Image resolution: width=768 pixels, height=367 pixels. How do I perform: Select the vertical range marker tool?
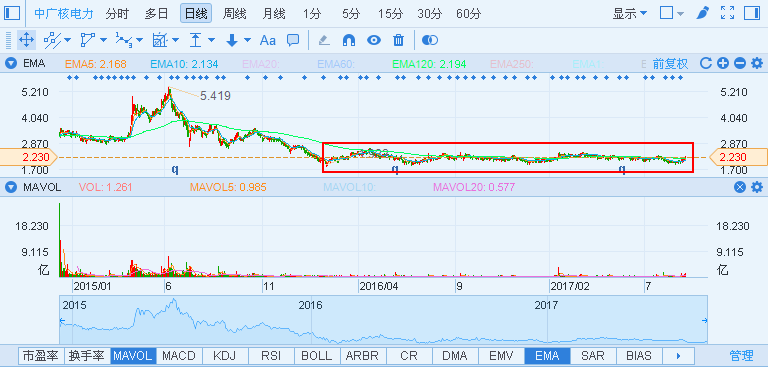click(196, 40)
